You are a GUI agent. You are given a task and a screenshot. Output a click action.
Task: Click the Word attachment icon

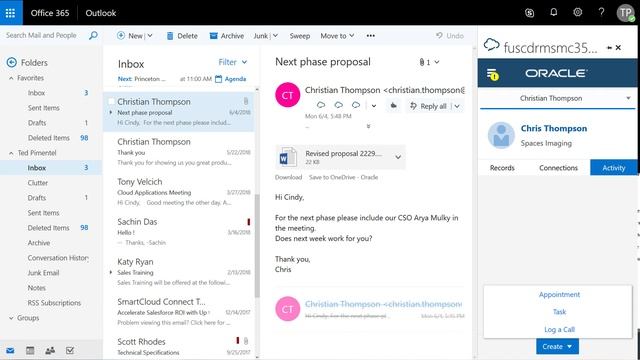point(288,157)
